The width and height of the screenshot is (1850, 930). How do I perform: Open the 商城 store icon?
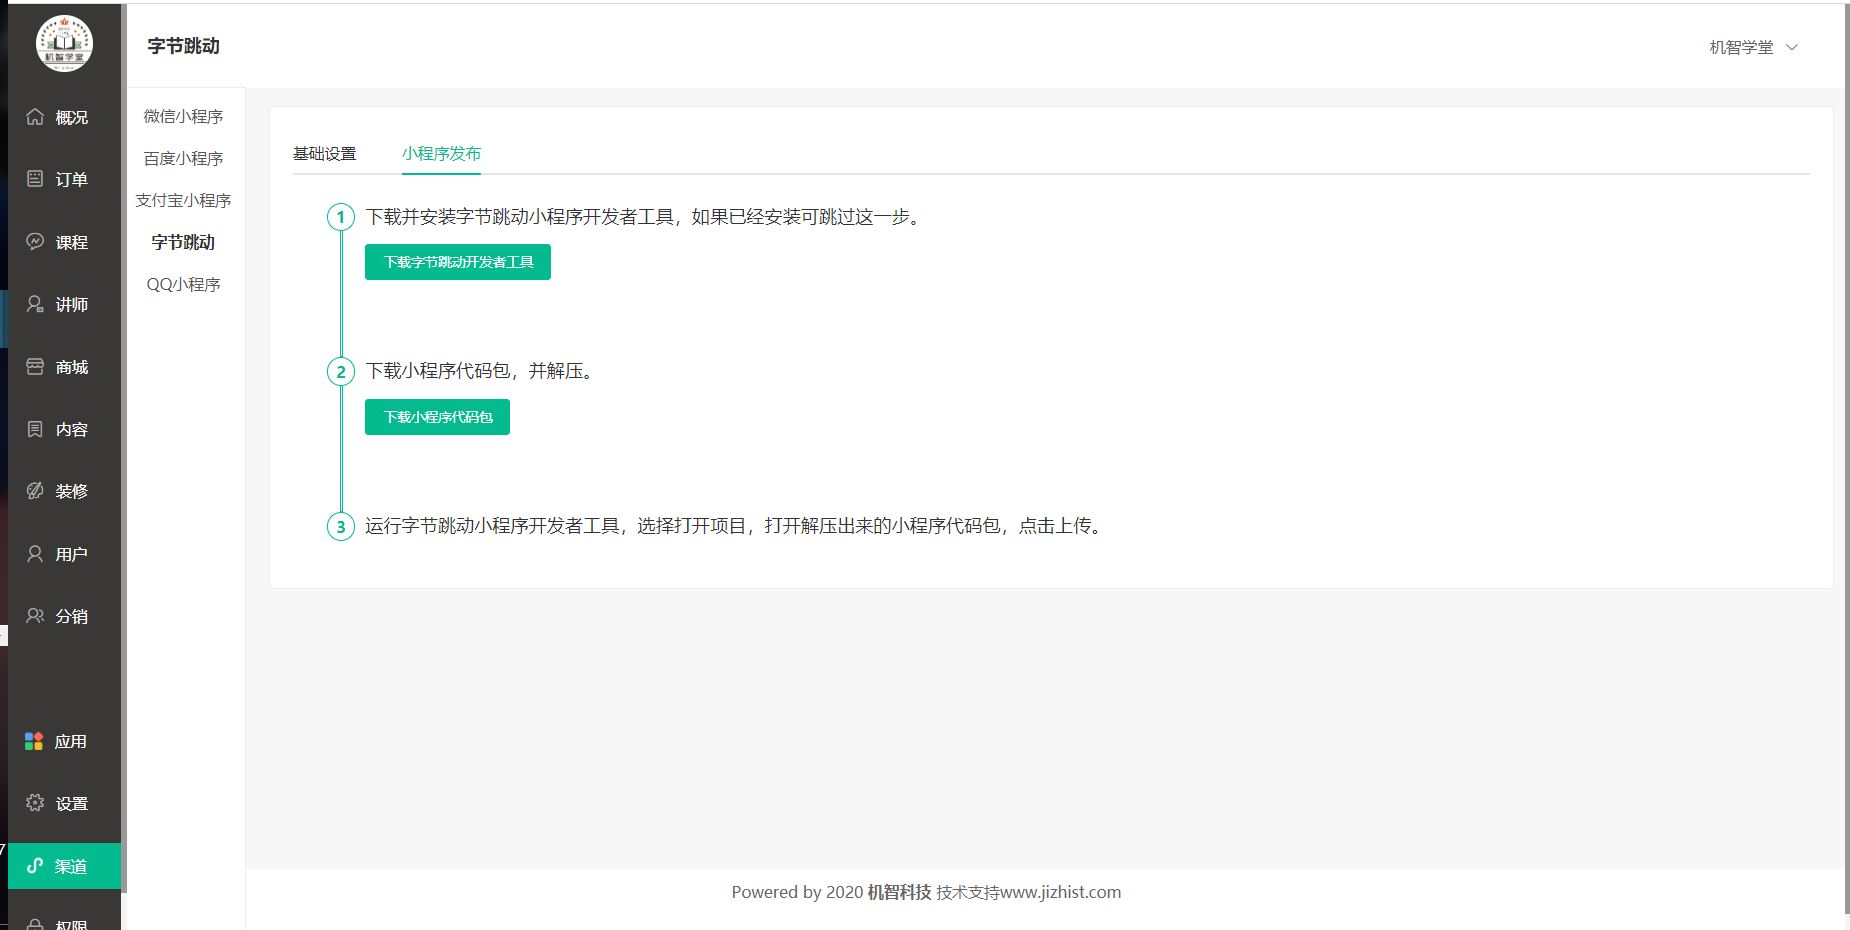pos(35,367)
